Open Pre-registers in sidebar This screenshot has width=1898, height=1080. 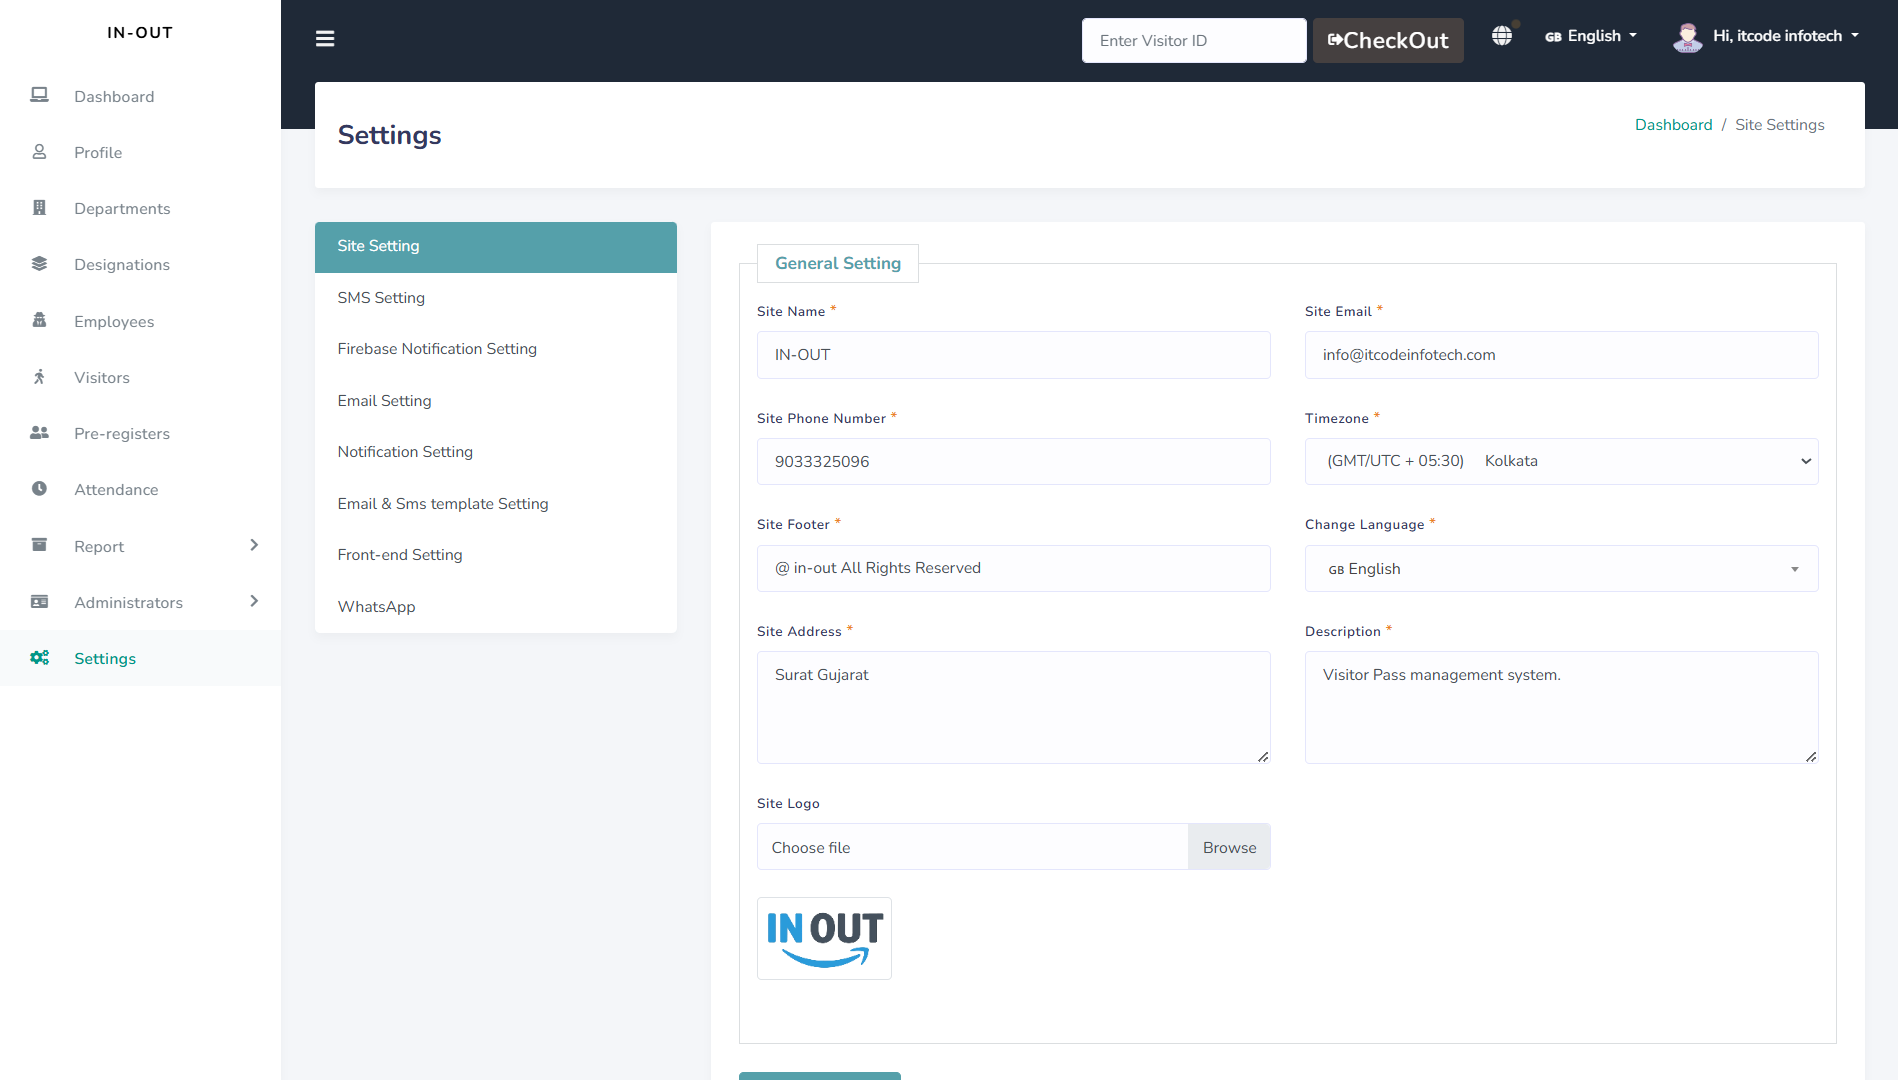140,433
